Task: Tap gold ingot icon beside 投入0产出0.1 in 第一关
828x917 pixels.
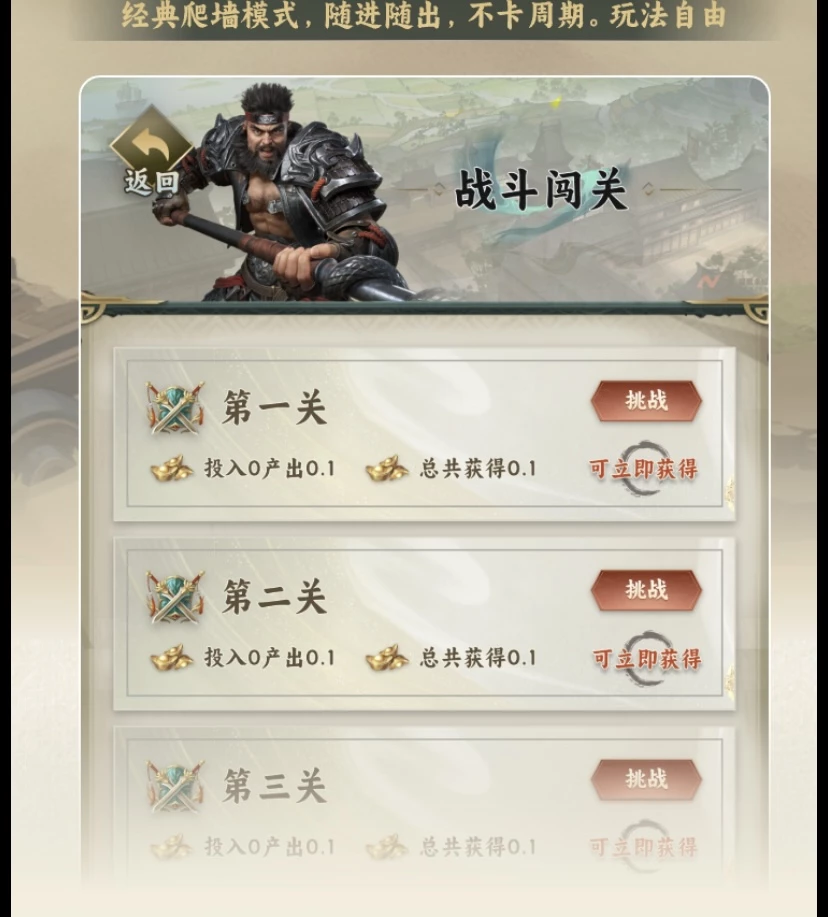Action: pos(172,468)
